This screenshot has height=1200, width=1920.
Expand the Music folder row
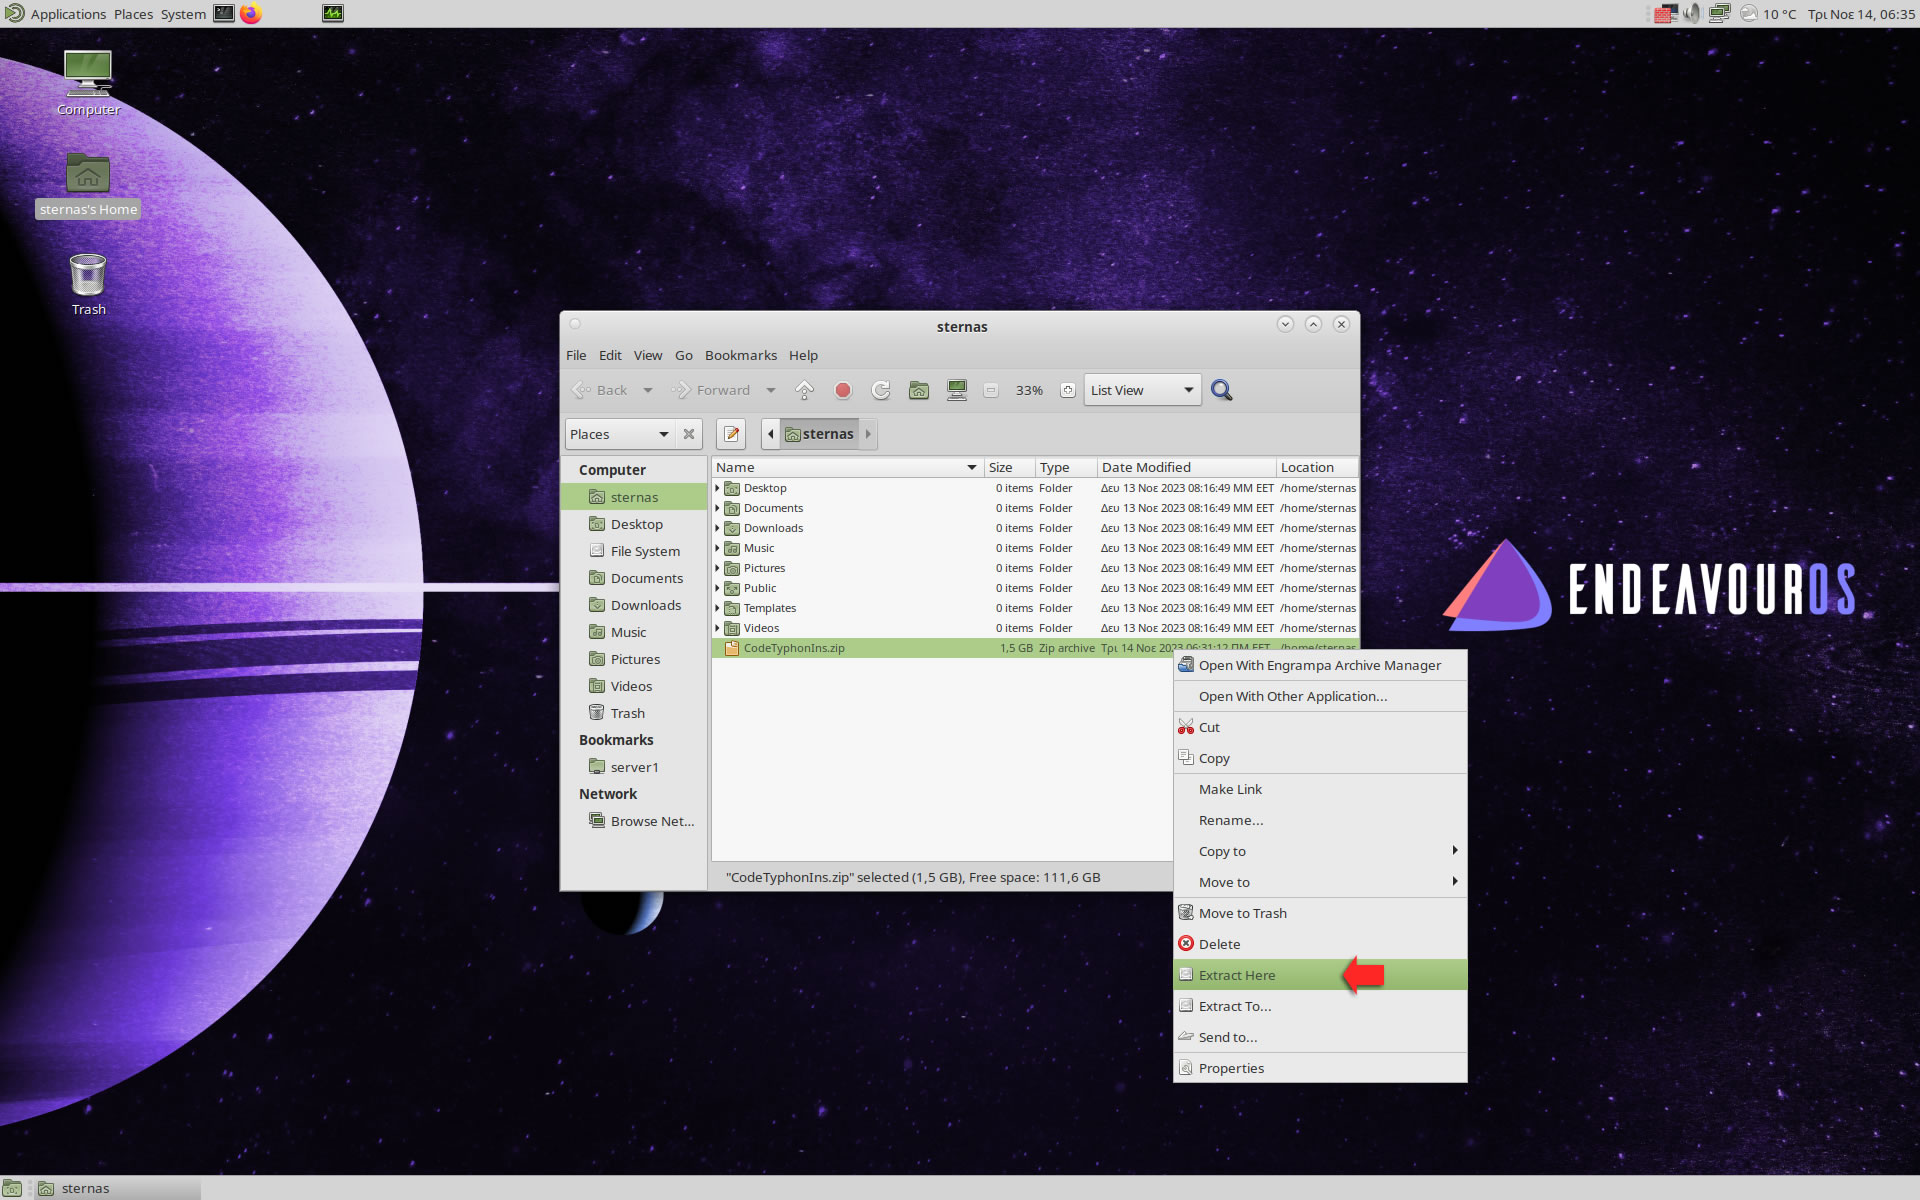pyautogui.click(x=717, y=548)
